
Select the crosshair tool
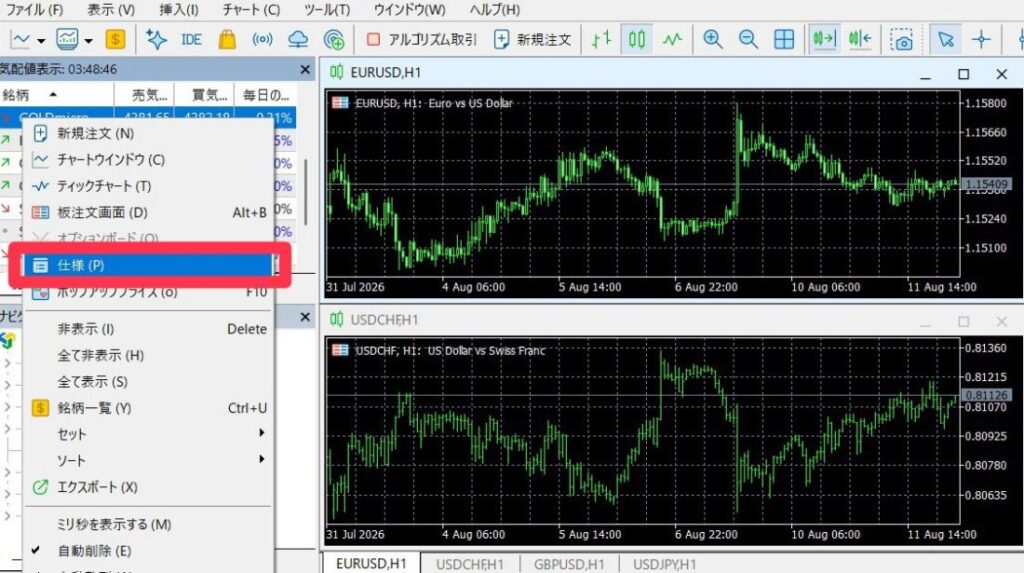click(x=981, y=40)
